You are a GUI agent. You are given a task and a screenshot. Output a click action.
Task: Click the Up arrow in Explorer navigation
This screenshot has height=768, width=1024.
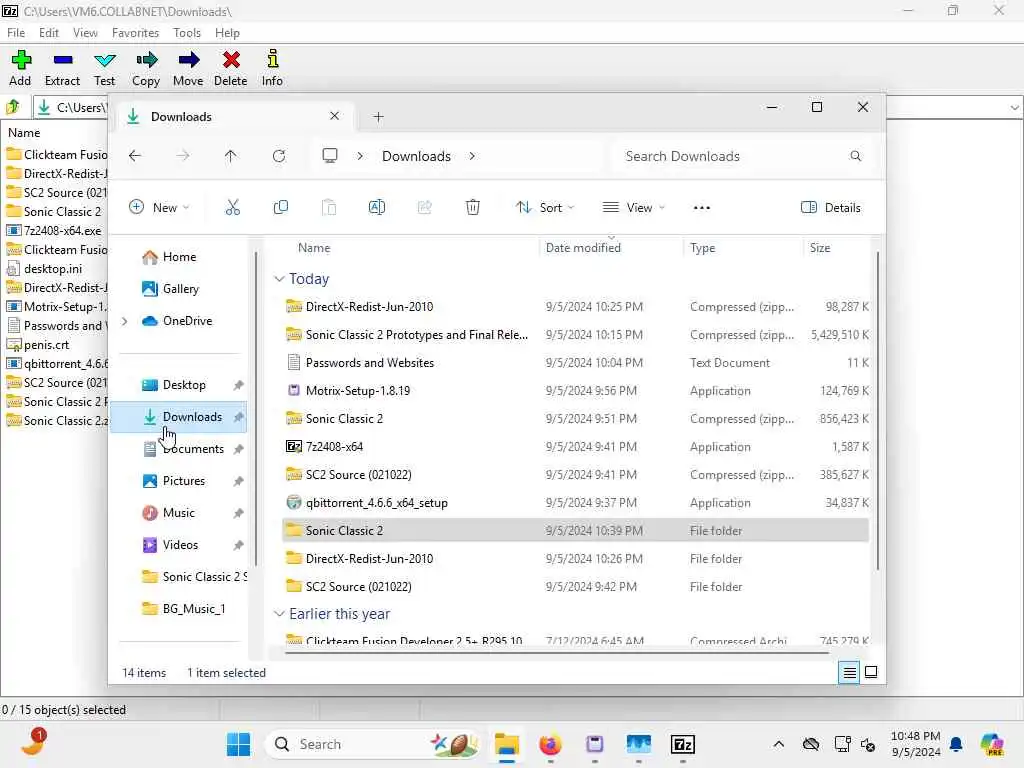click(231, 156)
